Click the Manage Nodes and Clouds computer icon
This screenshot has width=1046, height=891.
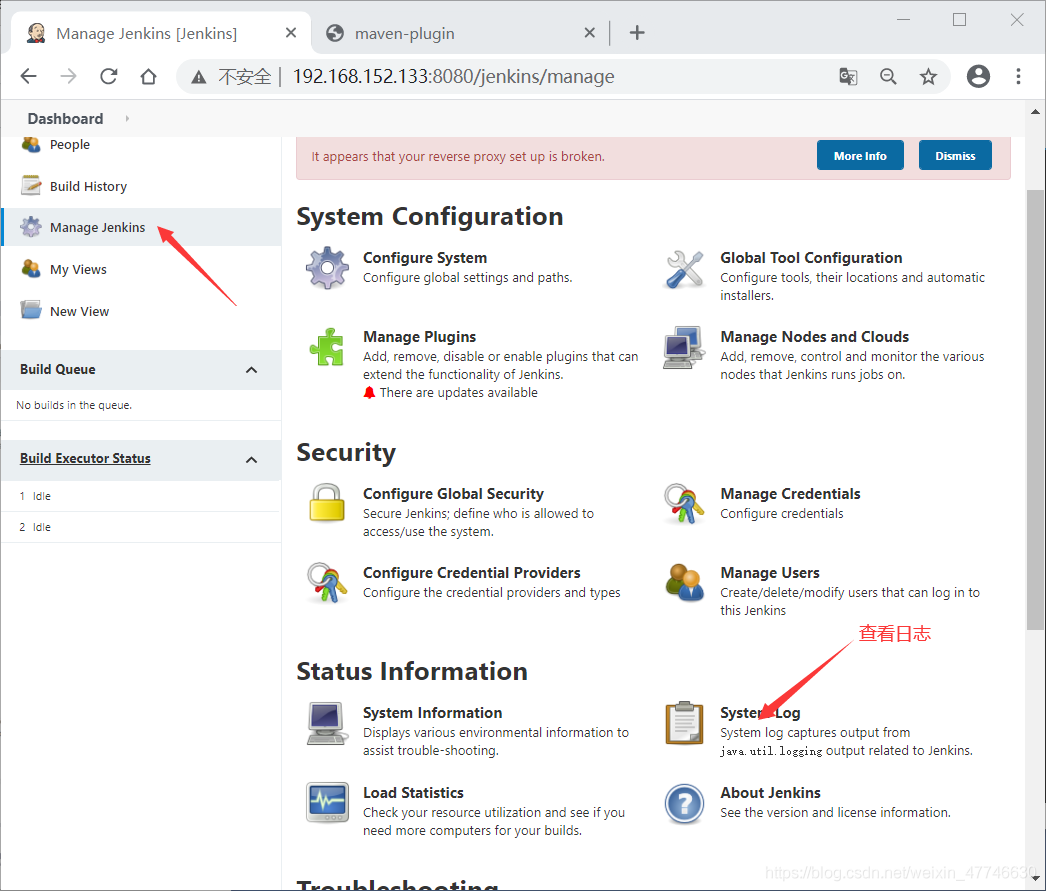point(684,347)
